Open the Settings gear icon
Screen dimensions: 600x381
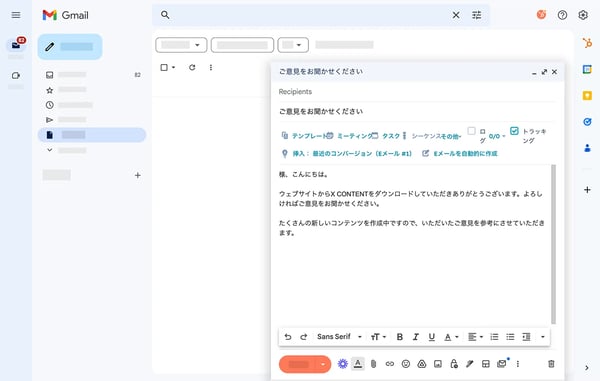pyautogui.click(x=583, y=15)
